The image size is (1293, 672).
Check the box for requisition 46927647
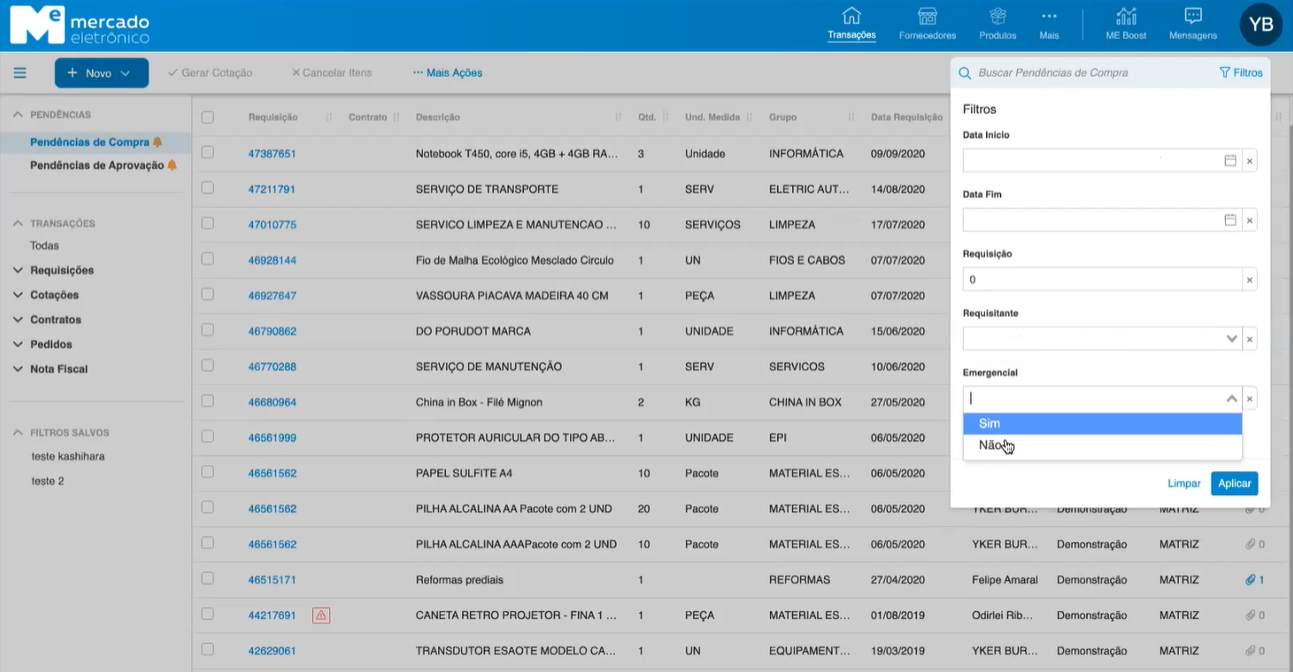coord(207,295)
